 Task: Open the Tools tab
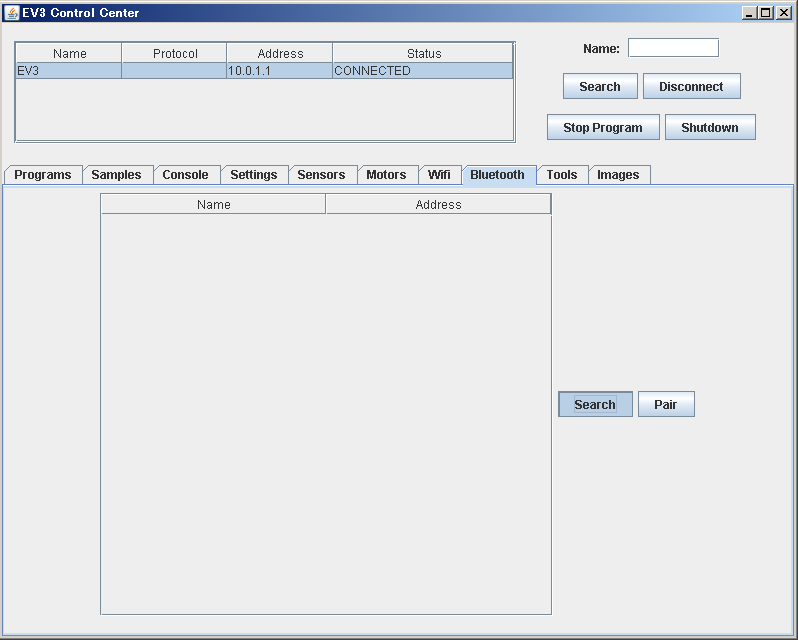tap(562, 174)
